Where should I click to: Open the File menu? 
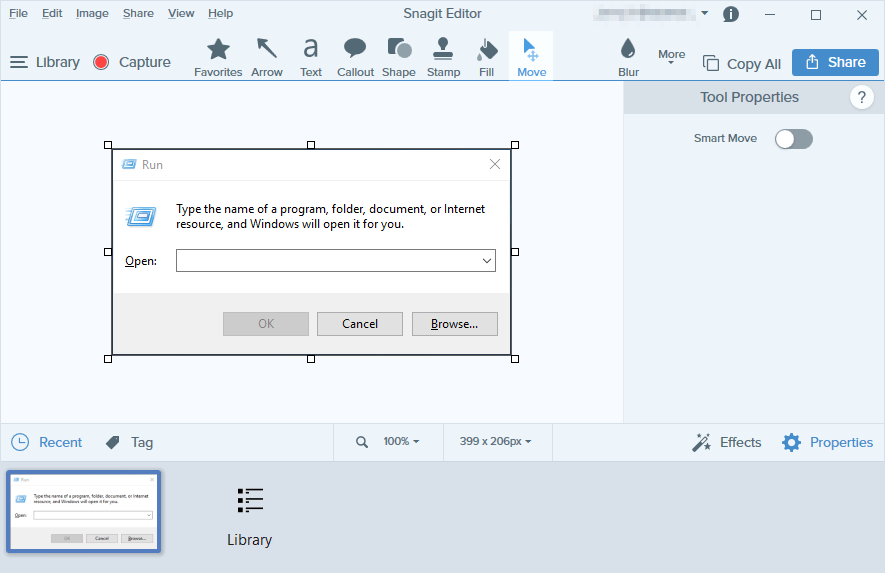click(x=18, y=13)
